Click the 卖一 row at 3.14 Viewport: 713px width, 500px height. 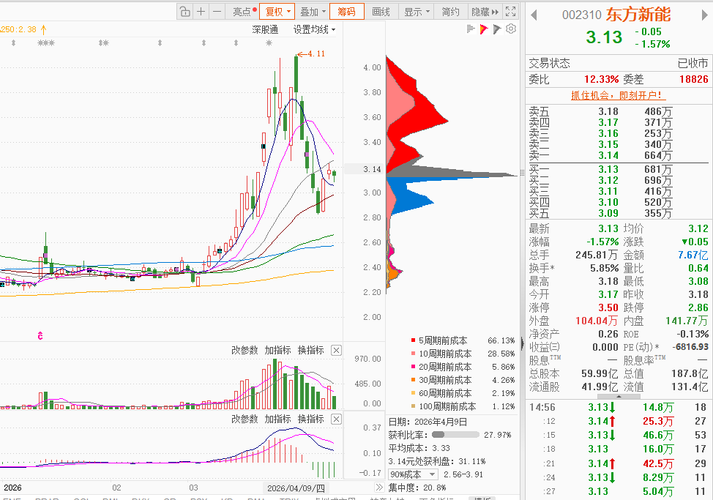coord(619,155)
